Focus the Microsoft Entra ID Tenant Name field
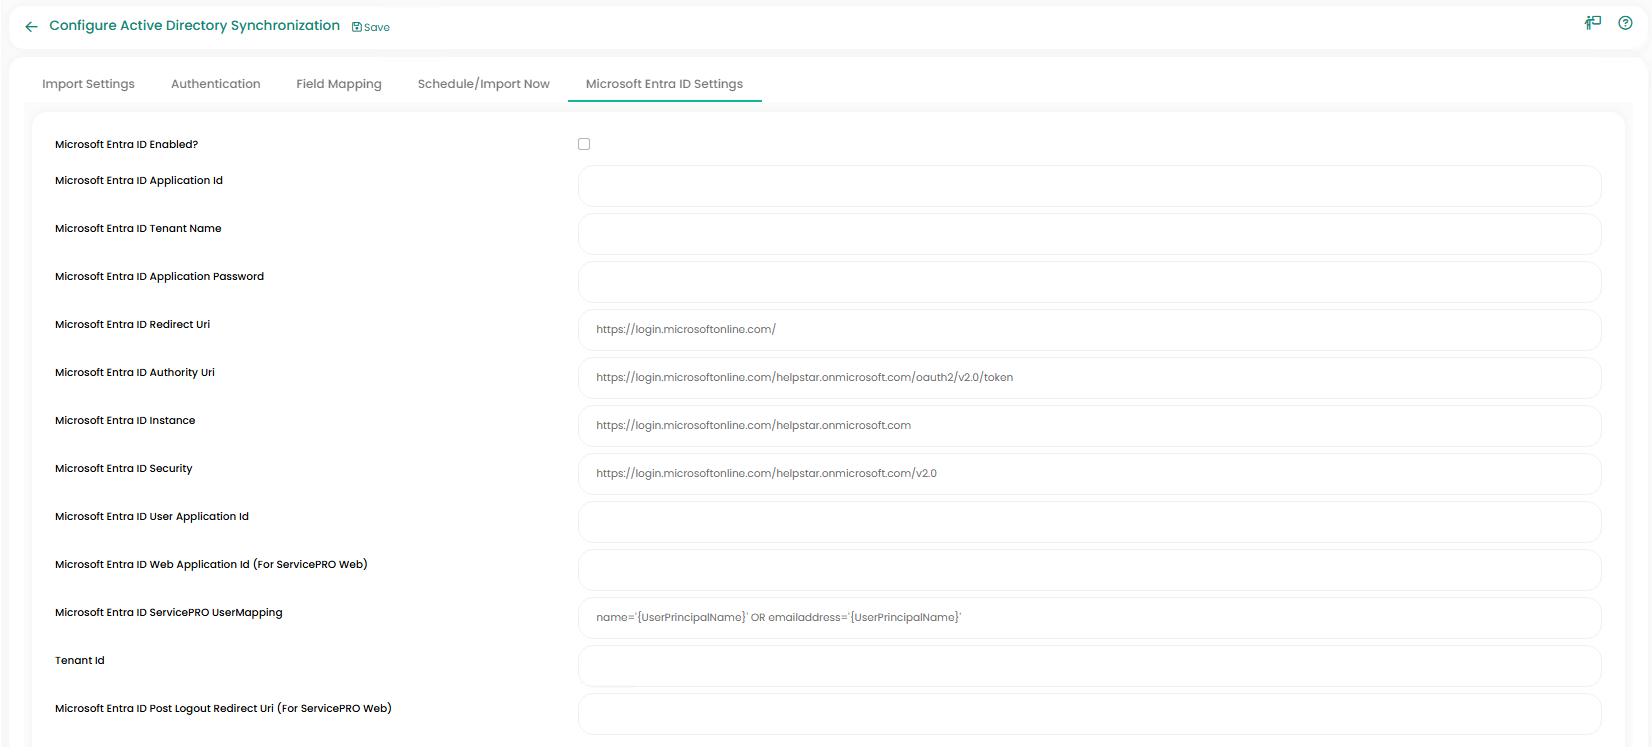This screenshot has height=747, width=1652. (x=1089, y=234)
